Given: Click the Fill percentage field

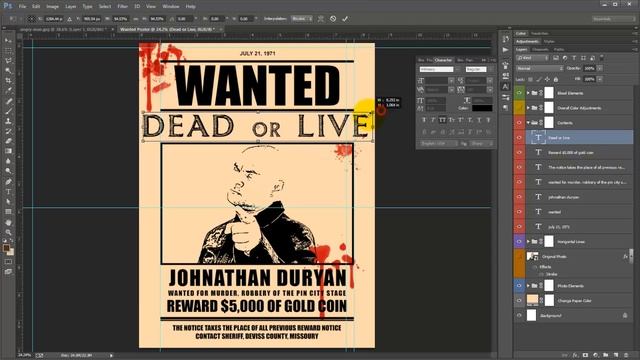Looking at the screenshot, I should pyautogui.click(x=589, y=79).
